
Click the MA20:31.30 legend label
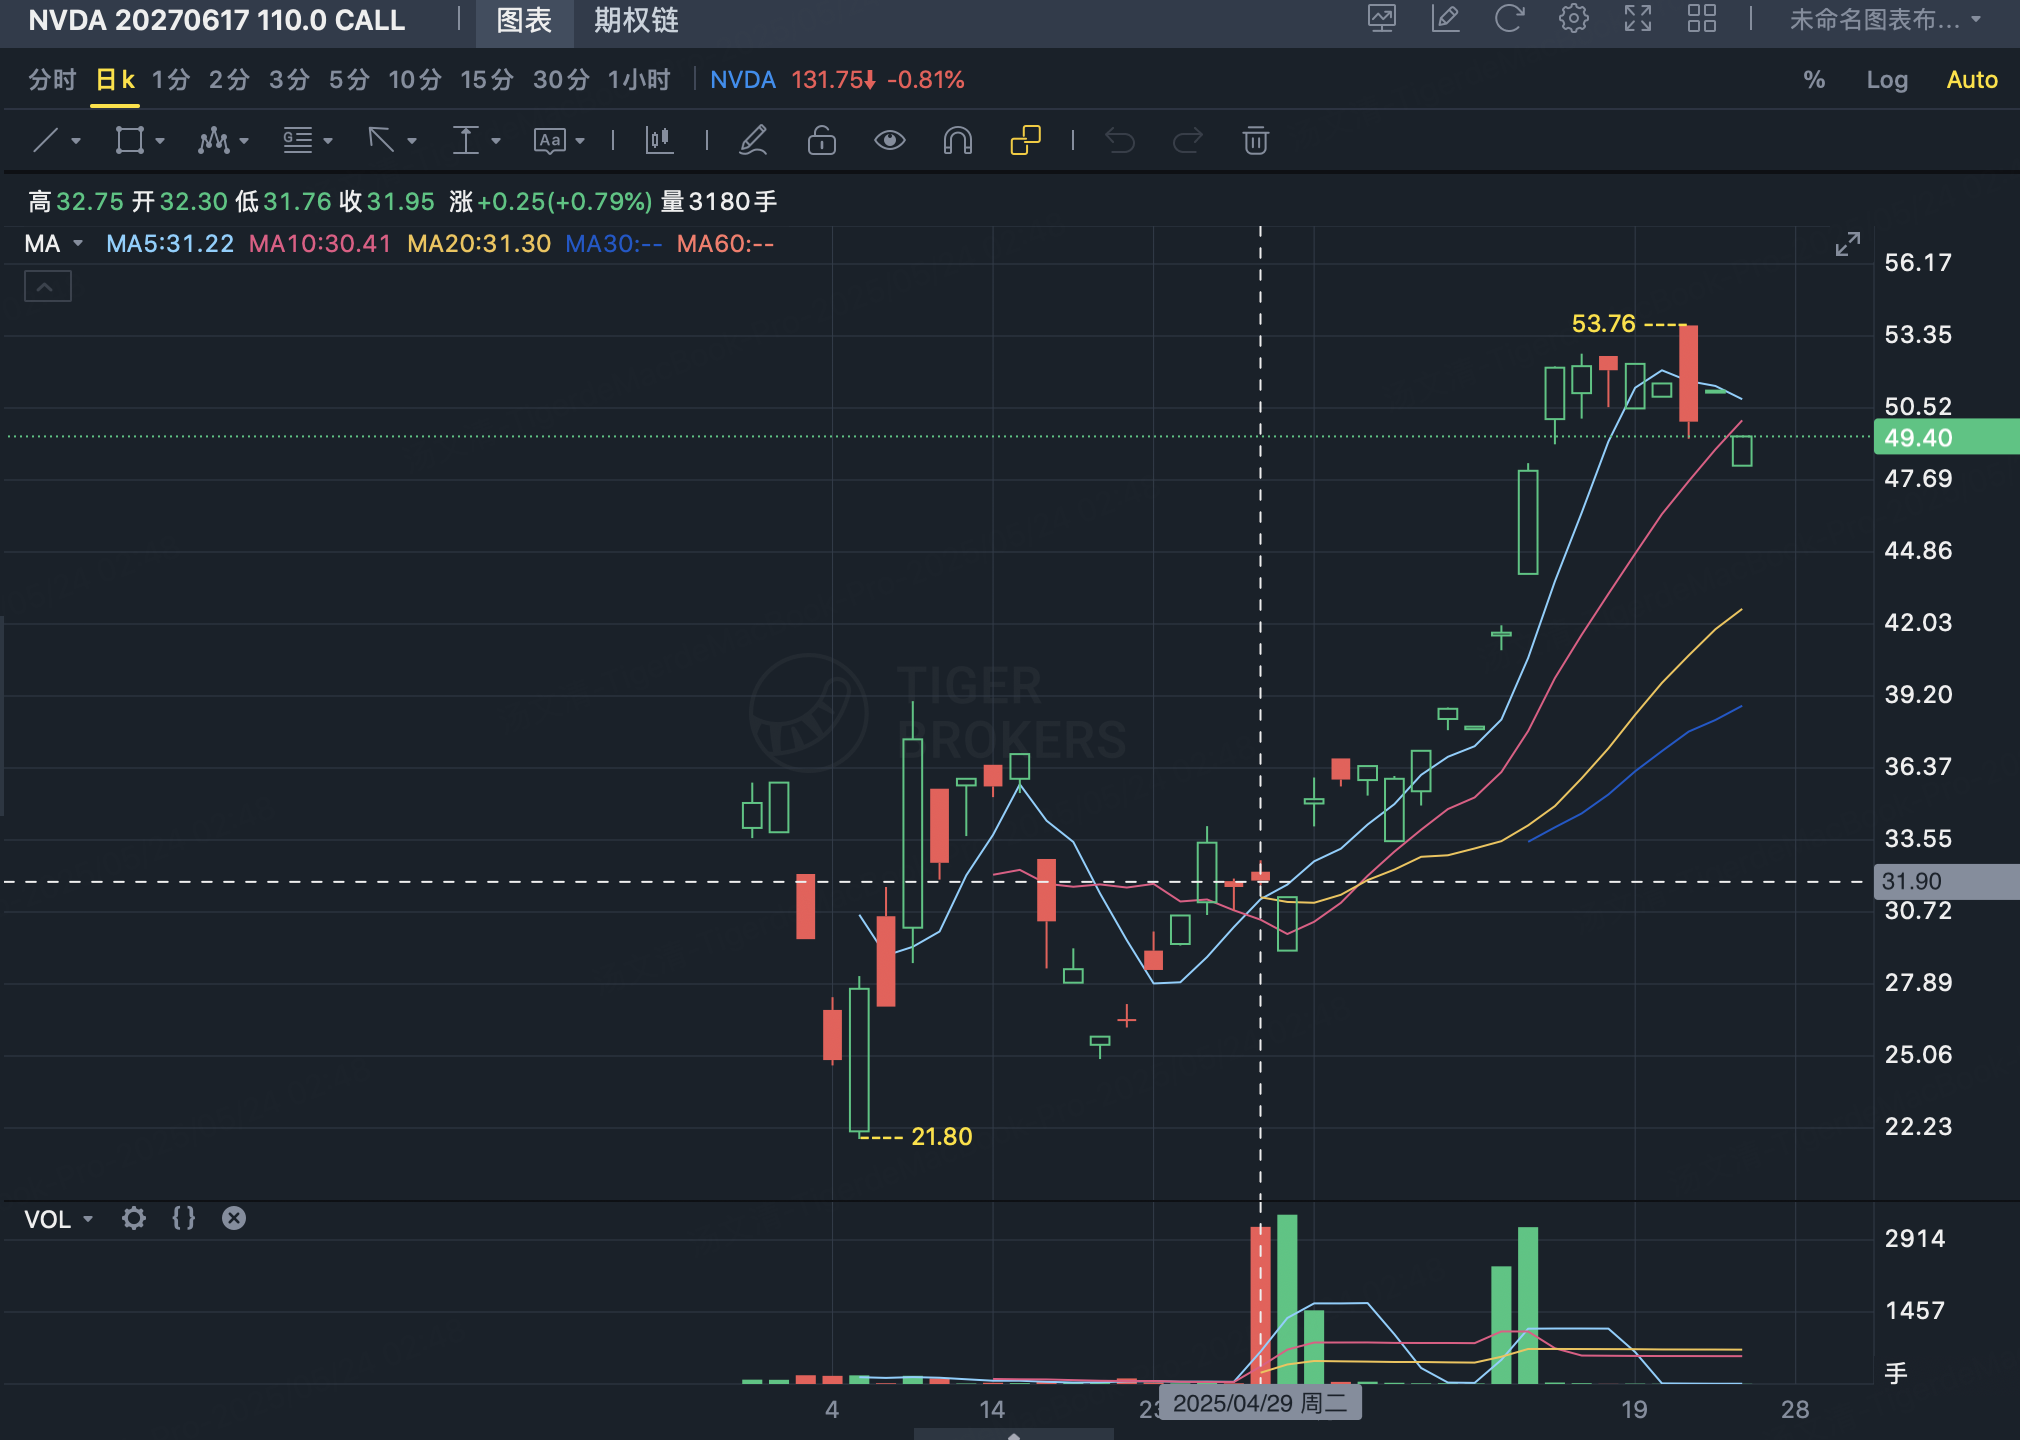pos(479,244)
